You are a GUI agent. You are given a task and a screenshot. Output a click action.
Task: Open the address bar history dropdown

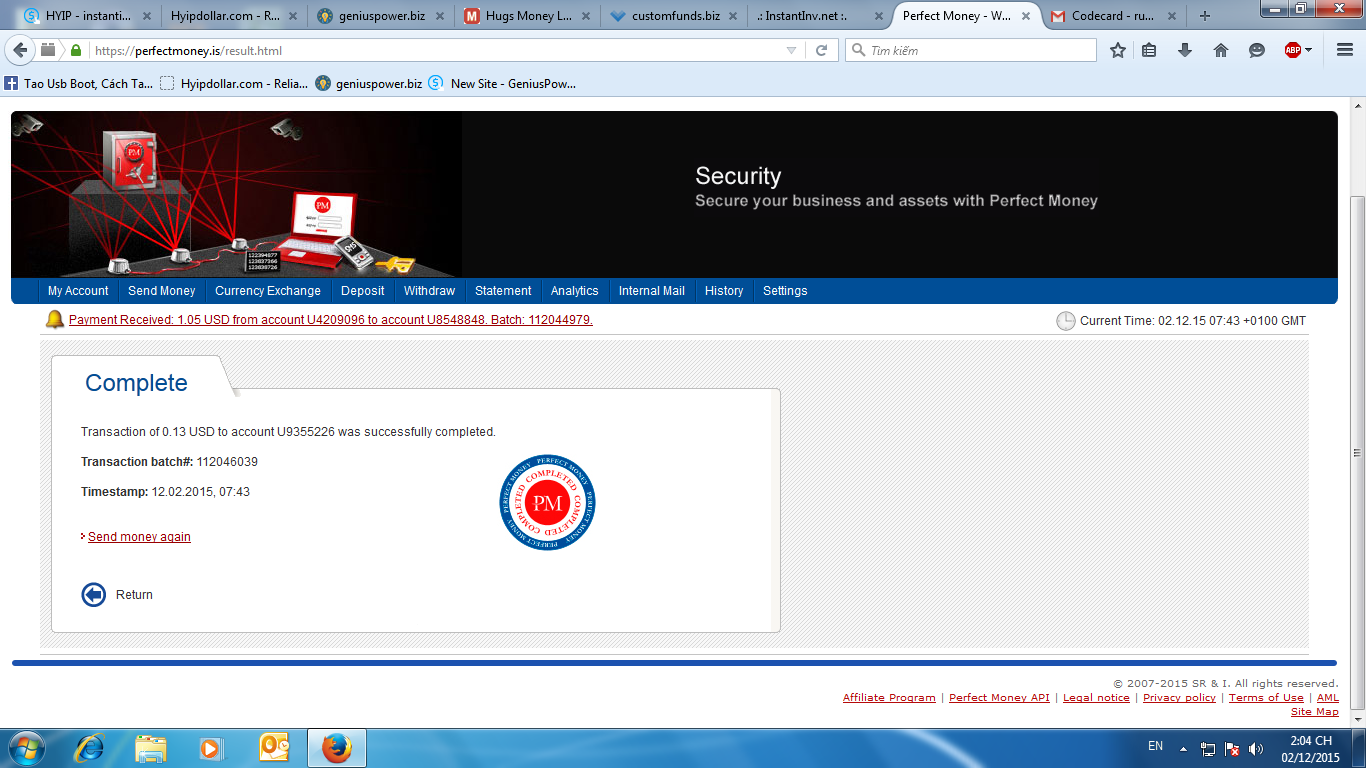click(x=791, y=50)
